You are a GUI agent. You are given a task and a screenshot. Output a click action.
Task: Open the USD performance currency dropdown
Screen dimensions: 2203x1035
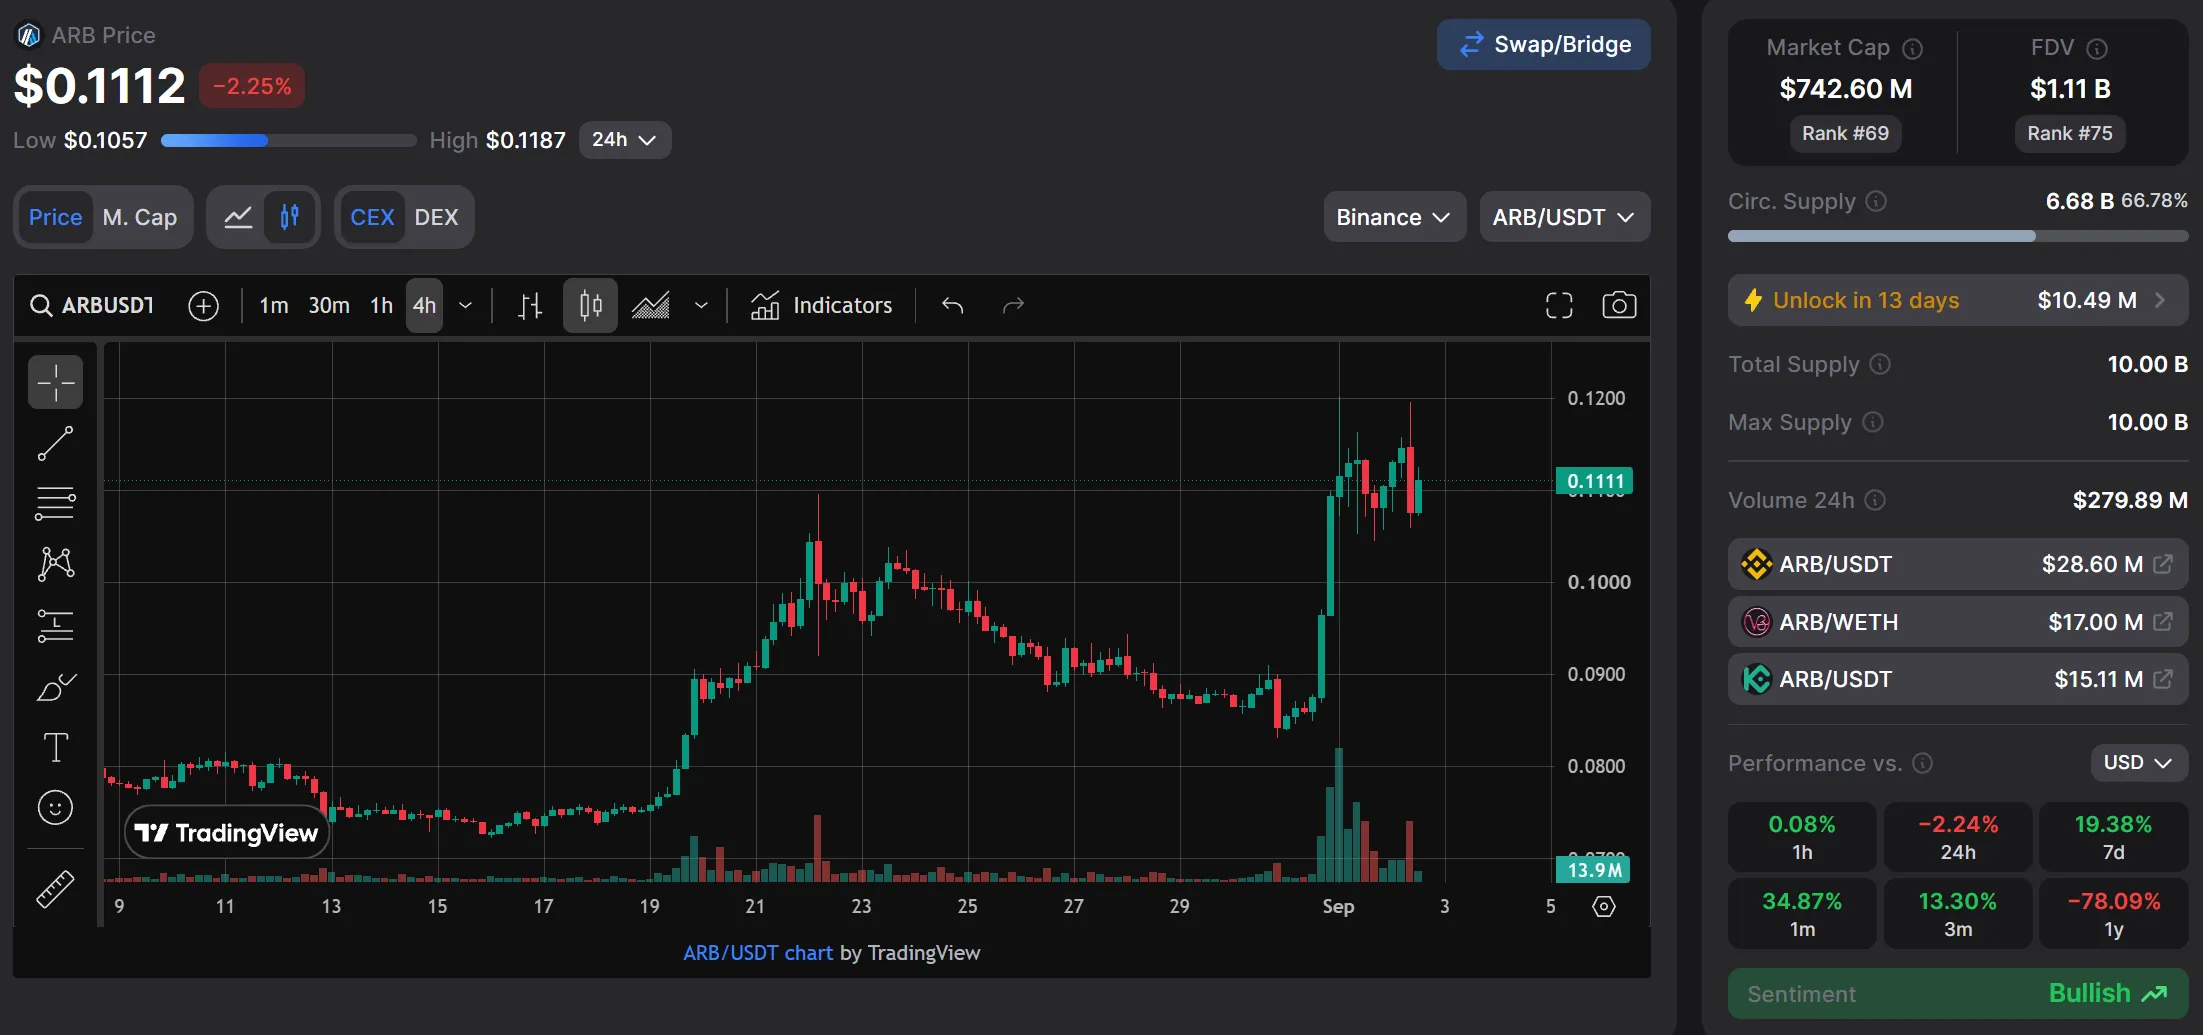click(2138, 763)
